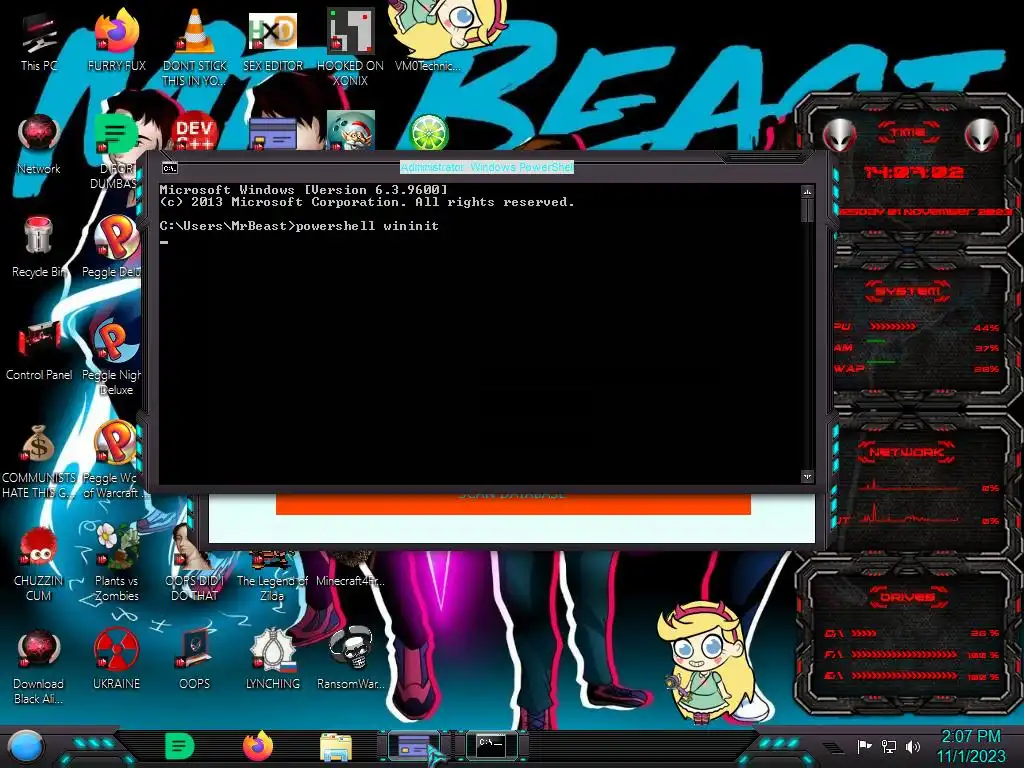Switch to the command prompt taskbar button
Screen dimensions: 1024x768
pyautogui.click(x=492, y=745)
